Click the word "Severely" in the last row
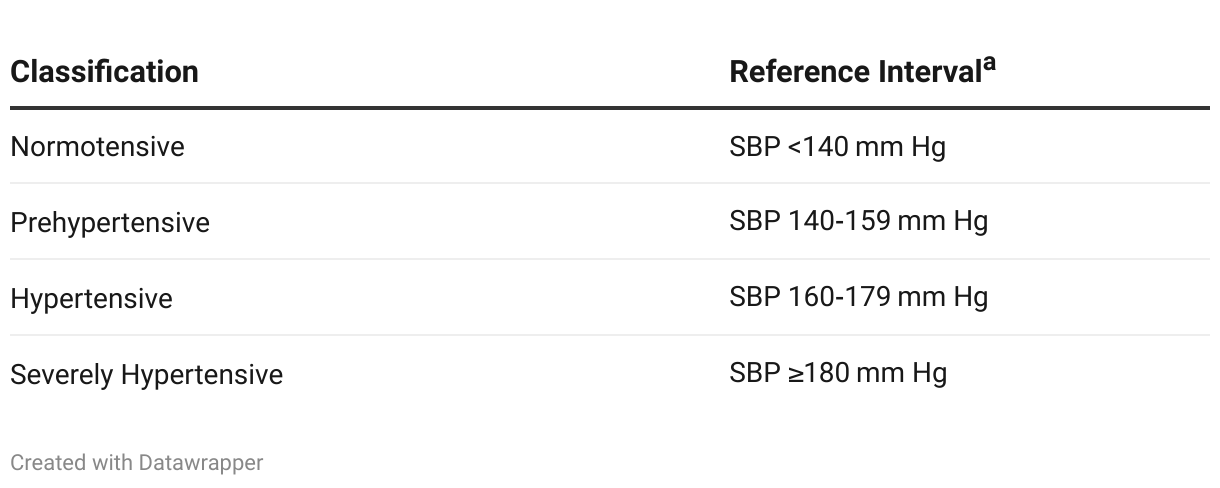The image size is (1220, 488). tap(62, 375)
